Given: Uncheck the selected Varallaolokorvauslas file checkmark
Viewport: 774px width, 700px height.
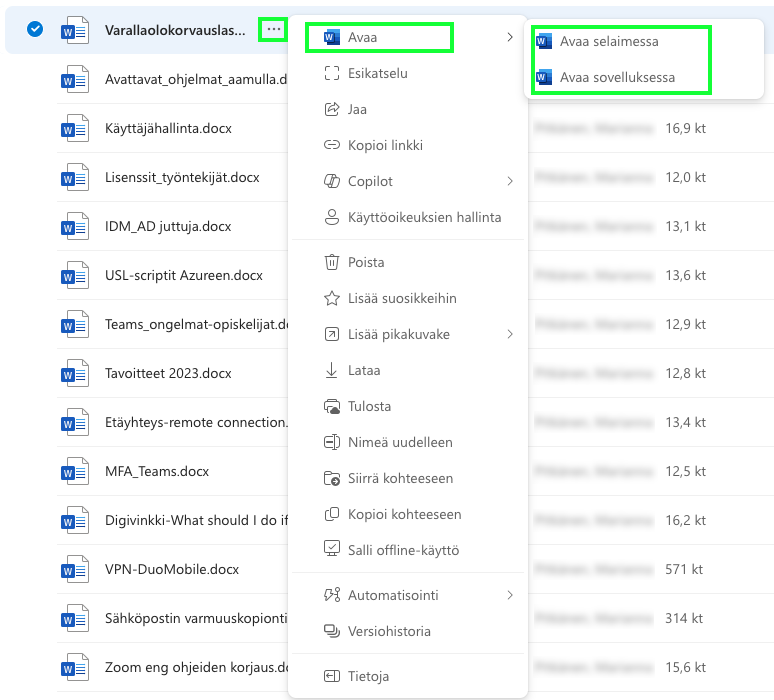Looking at the screenshot, I should coord(35,29).
